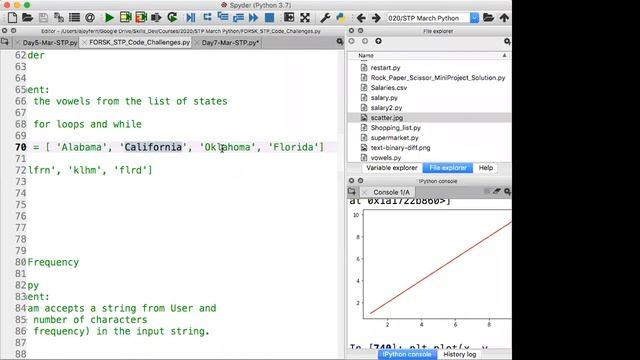Click the Step return icon

238,18
